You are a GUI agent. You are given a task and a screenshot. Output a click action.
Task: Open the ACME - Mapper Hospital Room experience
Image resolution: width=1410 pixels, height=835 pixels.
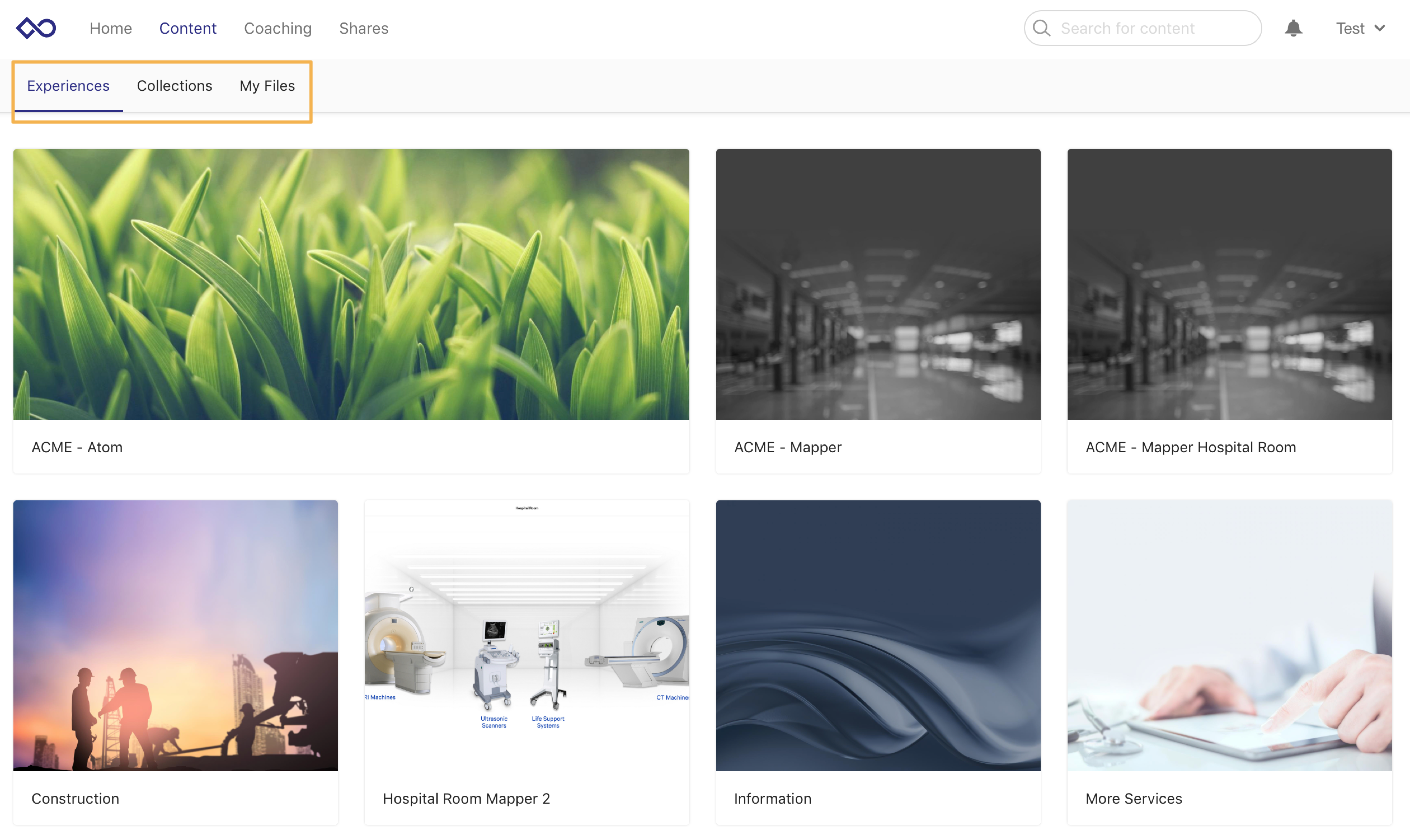coord(1229,283)
